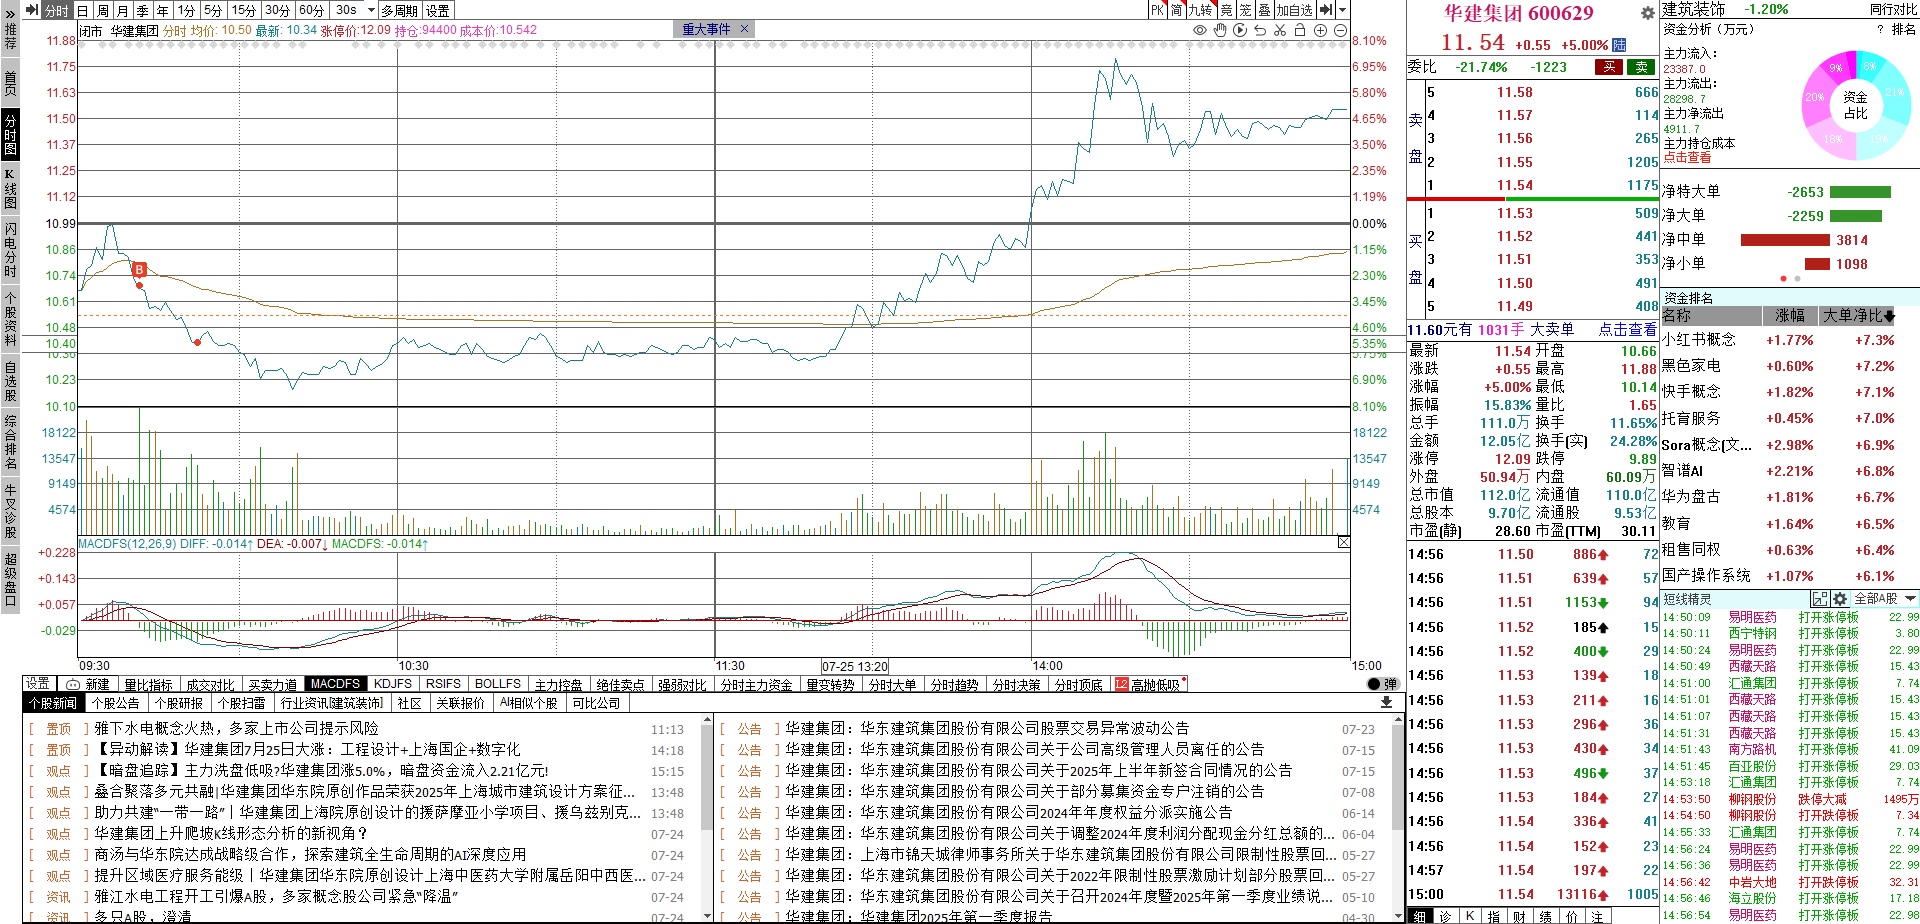
Task: Toggle the 简 simple view button
Action: pyautogui.click(x=1176, y=10)
